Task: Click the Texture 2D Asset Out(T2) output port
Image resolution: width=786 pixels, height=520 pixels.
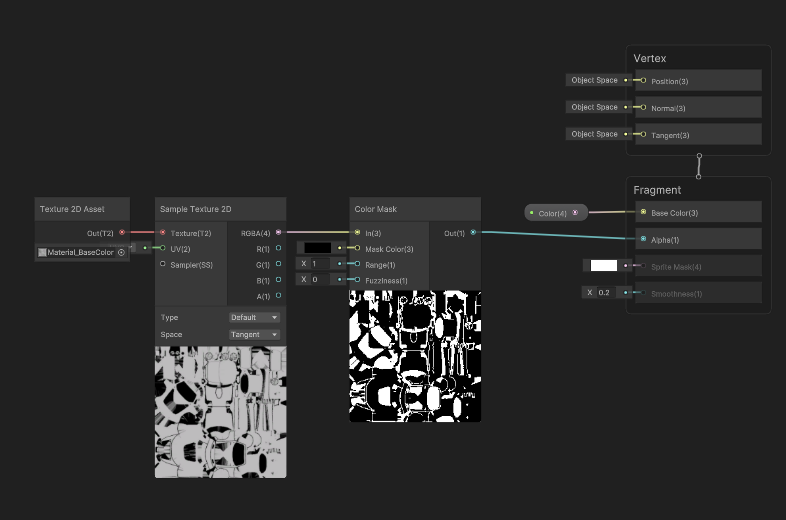Action: point(122,233)
